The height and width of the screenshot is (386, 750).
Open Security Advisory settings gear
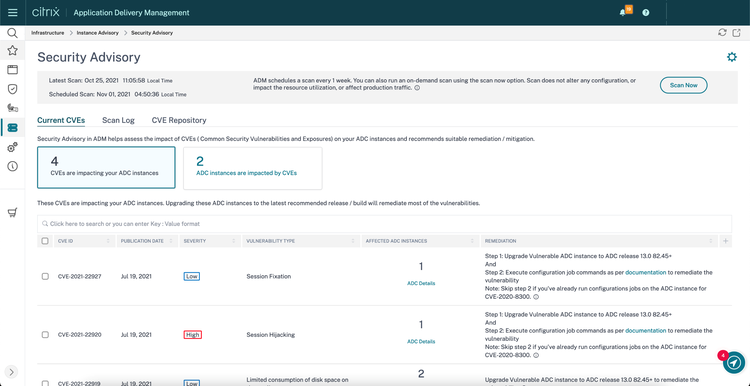732,57
